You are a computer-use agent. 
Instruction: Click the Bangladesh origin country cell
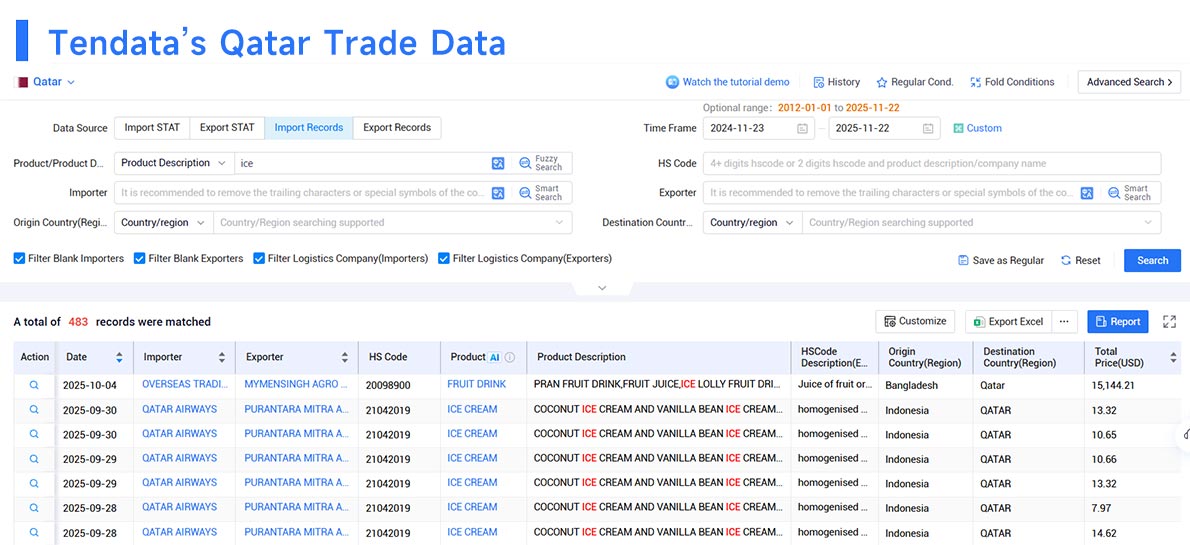tap(911, 385)
